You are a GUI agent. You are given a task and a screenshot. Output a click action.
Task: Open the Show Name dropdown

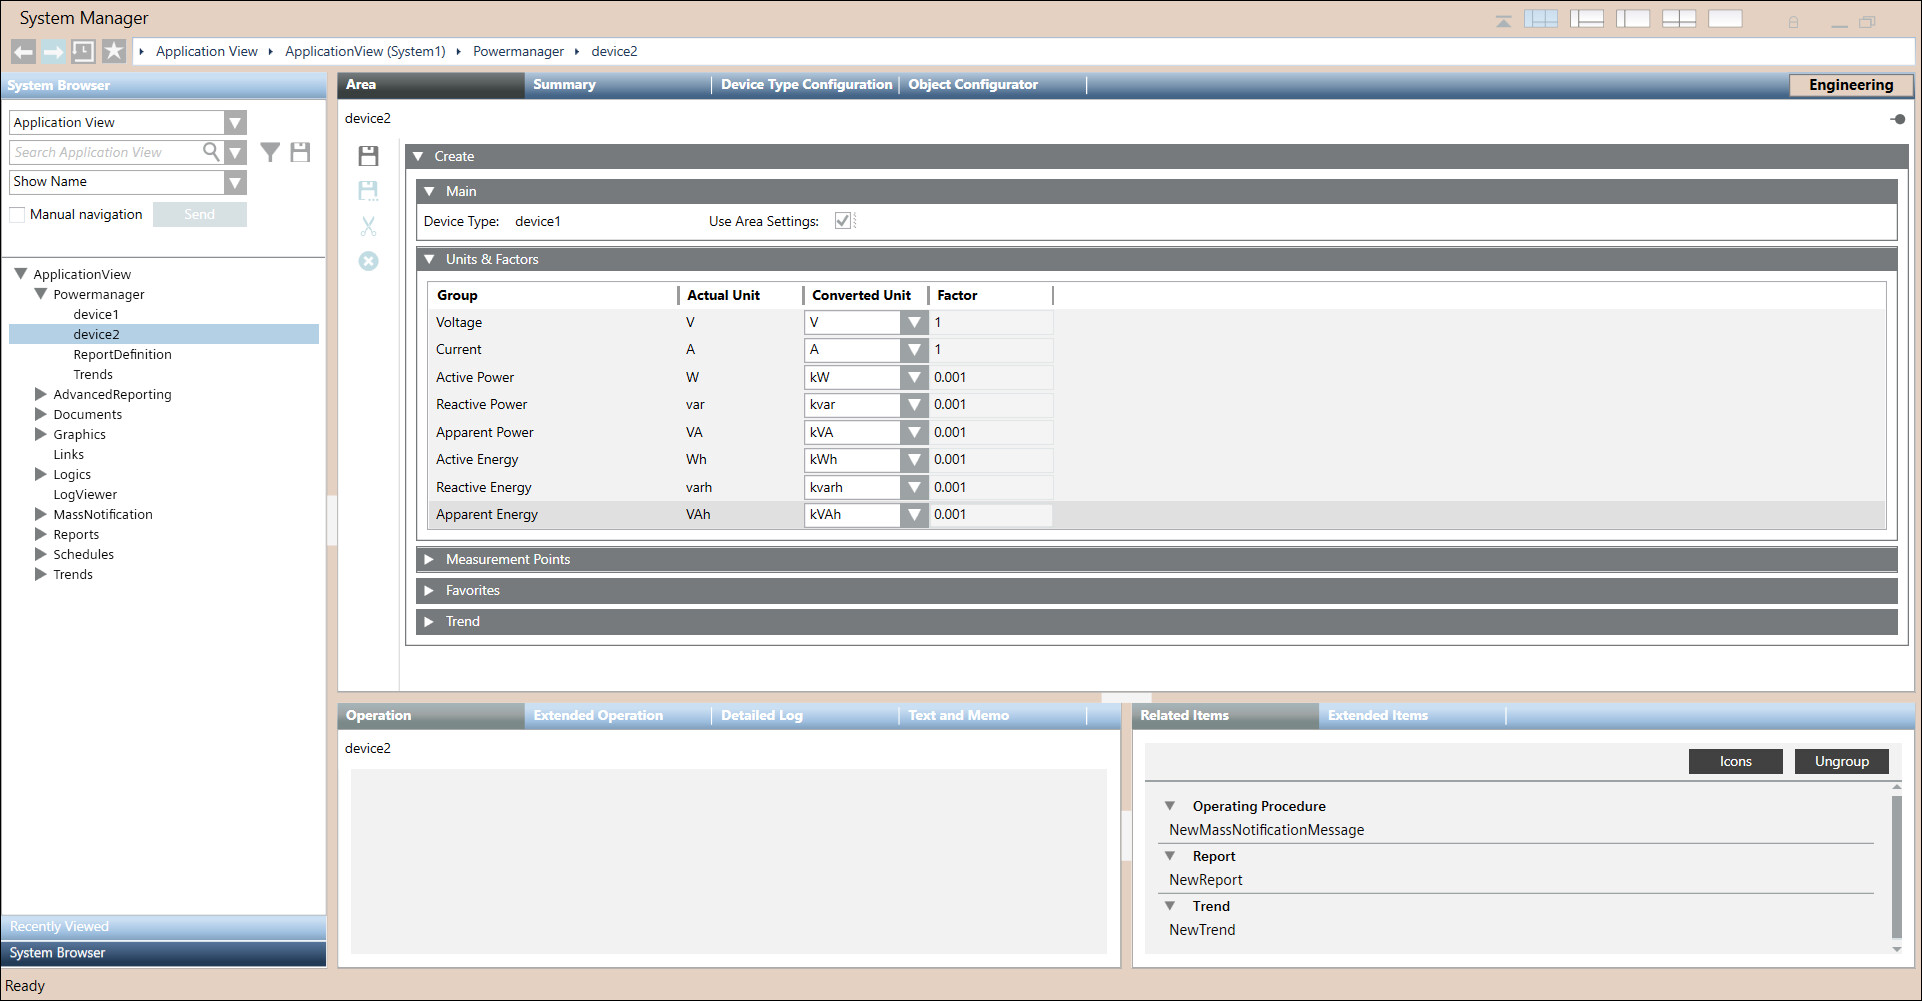click(235, 182)
